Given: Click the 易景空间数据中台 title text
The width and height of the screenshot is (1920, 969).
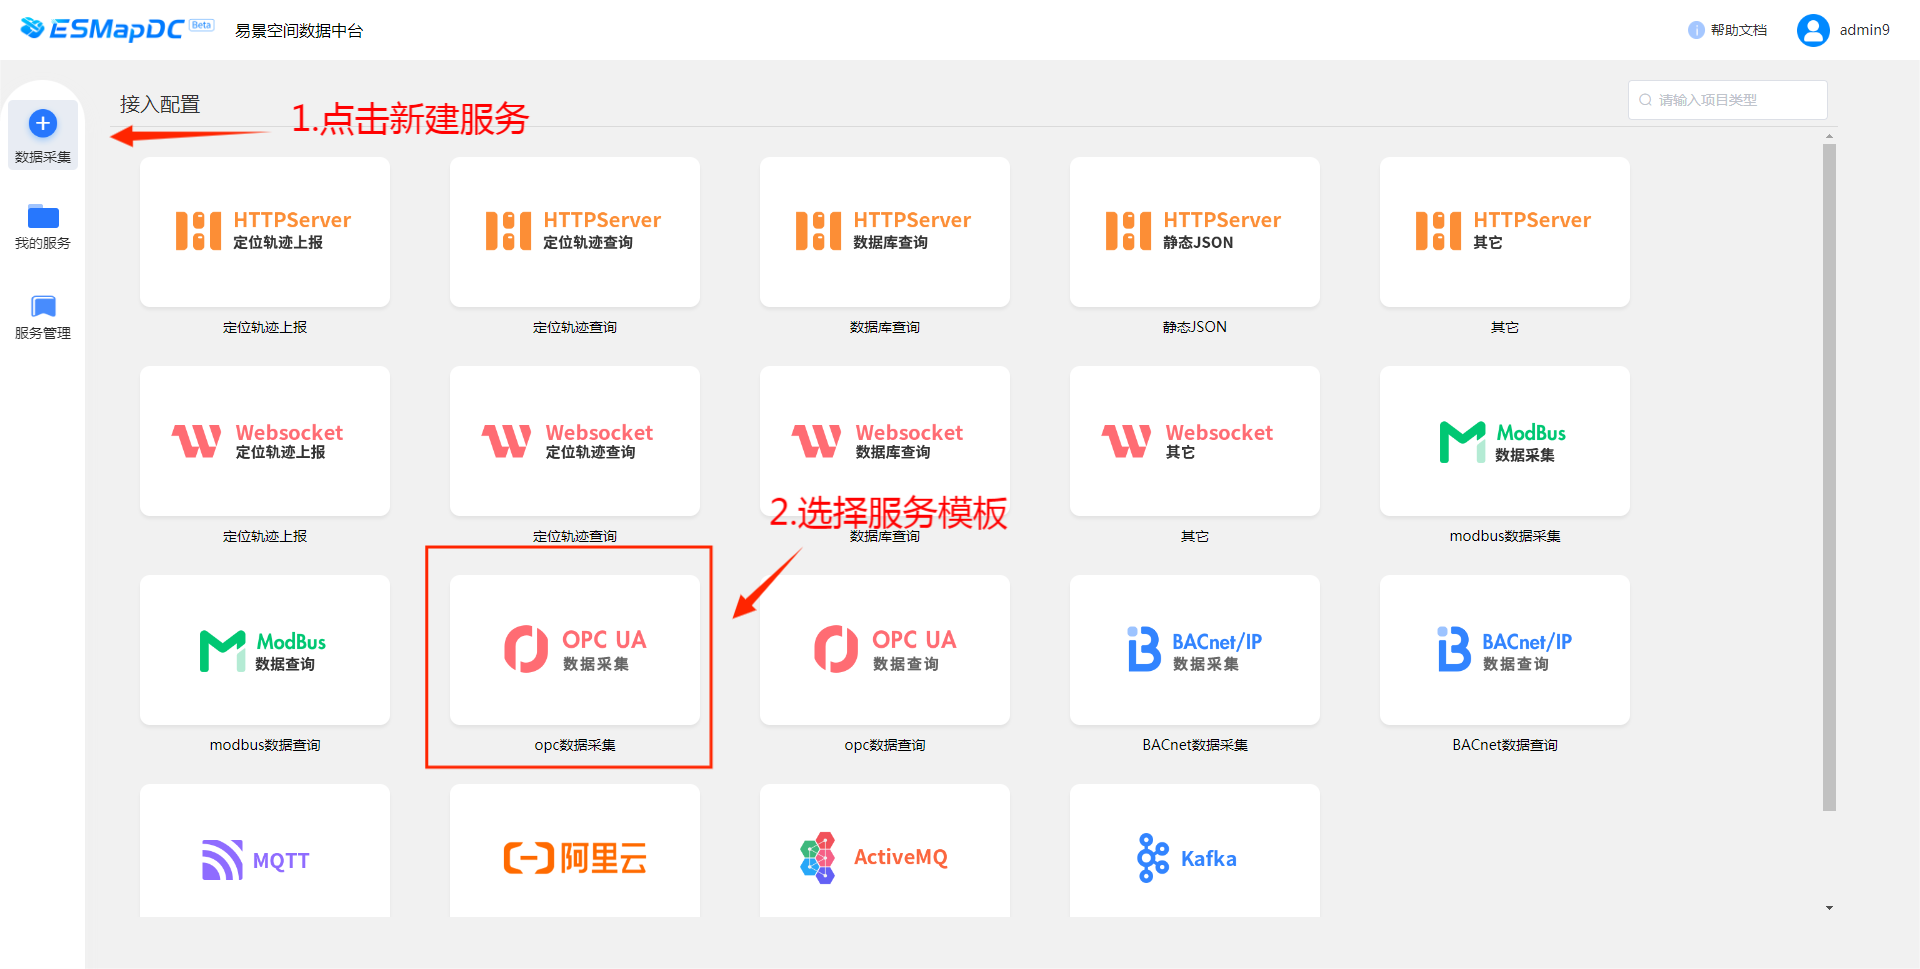Looking at the screenshot, I should 299,31.
